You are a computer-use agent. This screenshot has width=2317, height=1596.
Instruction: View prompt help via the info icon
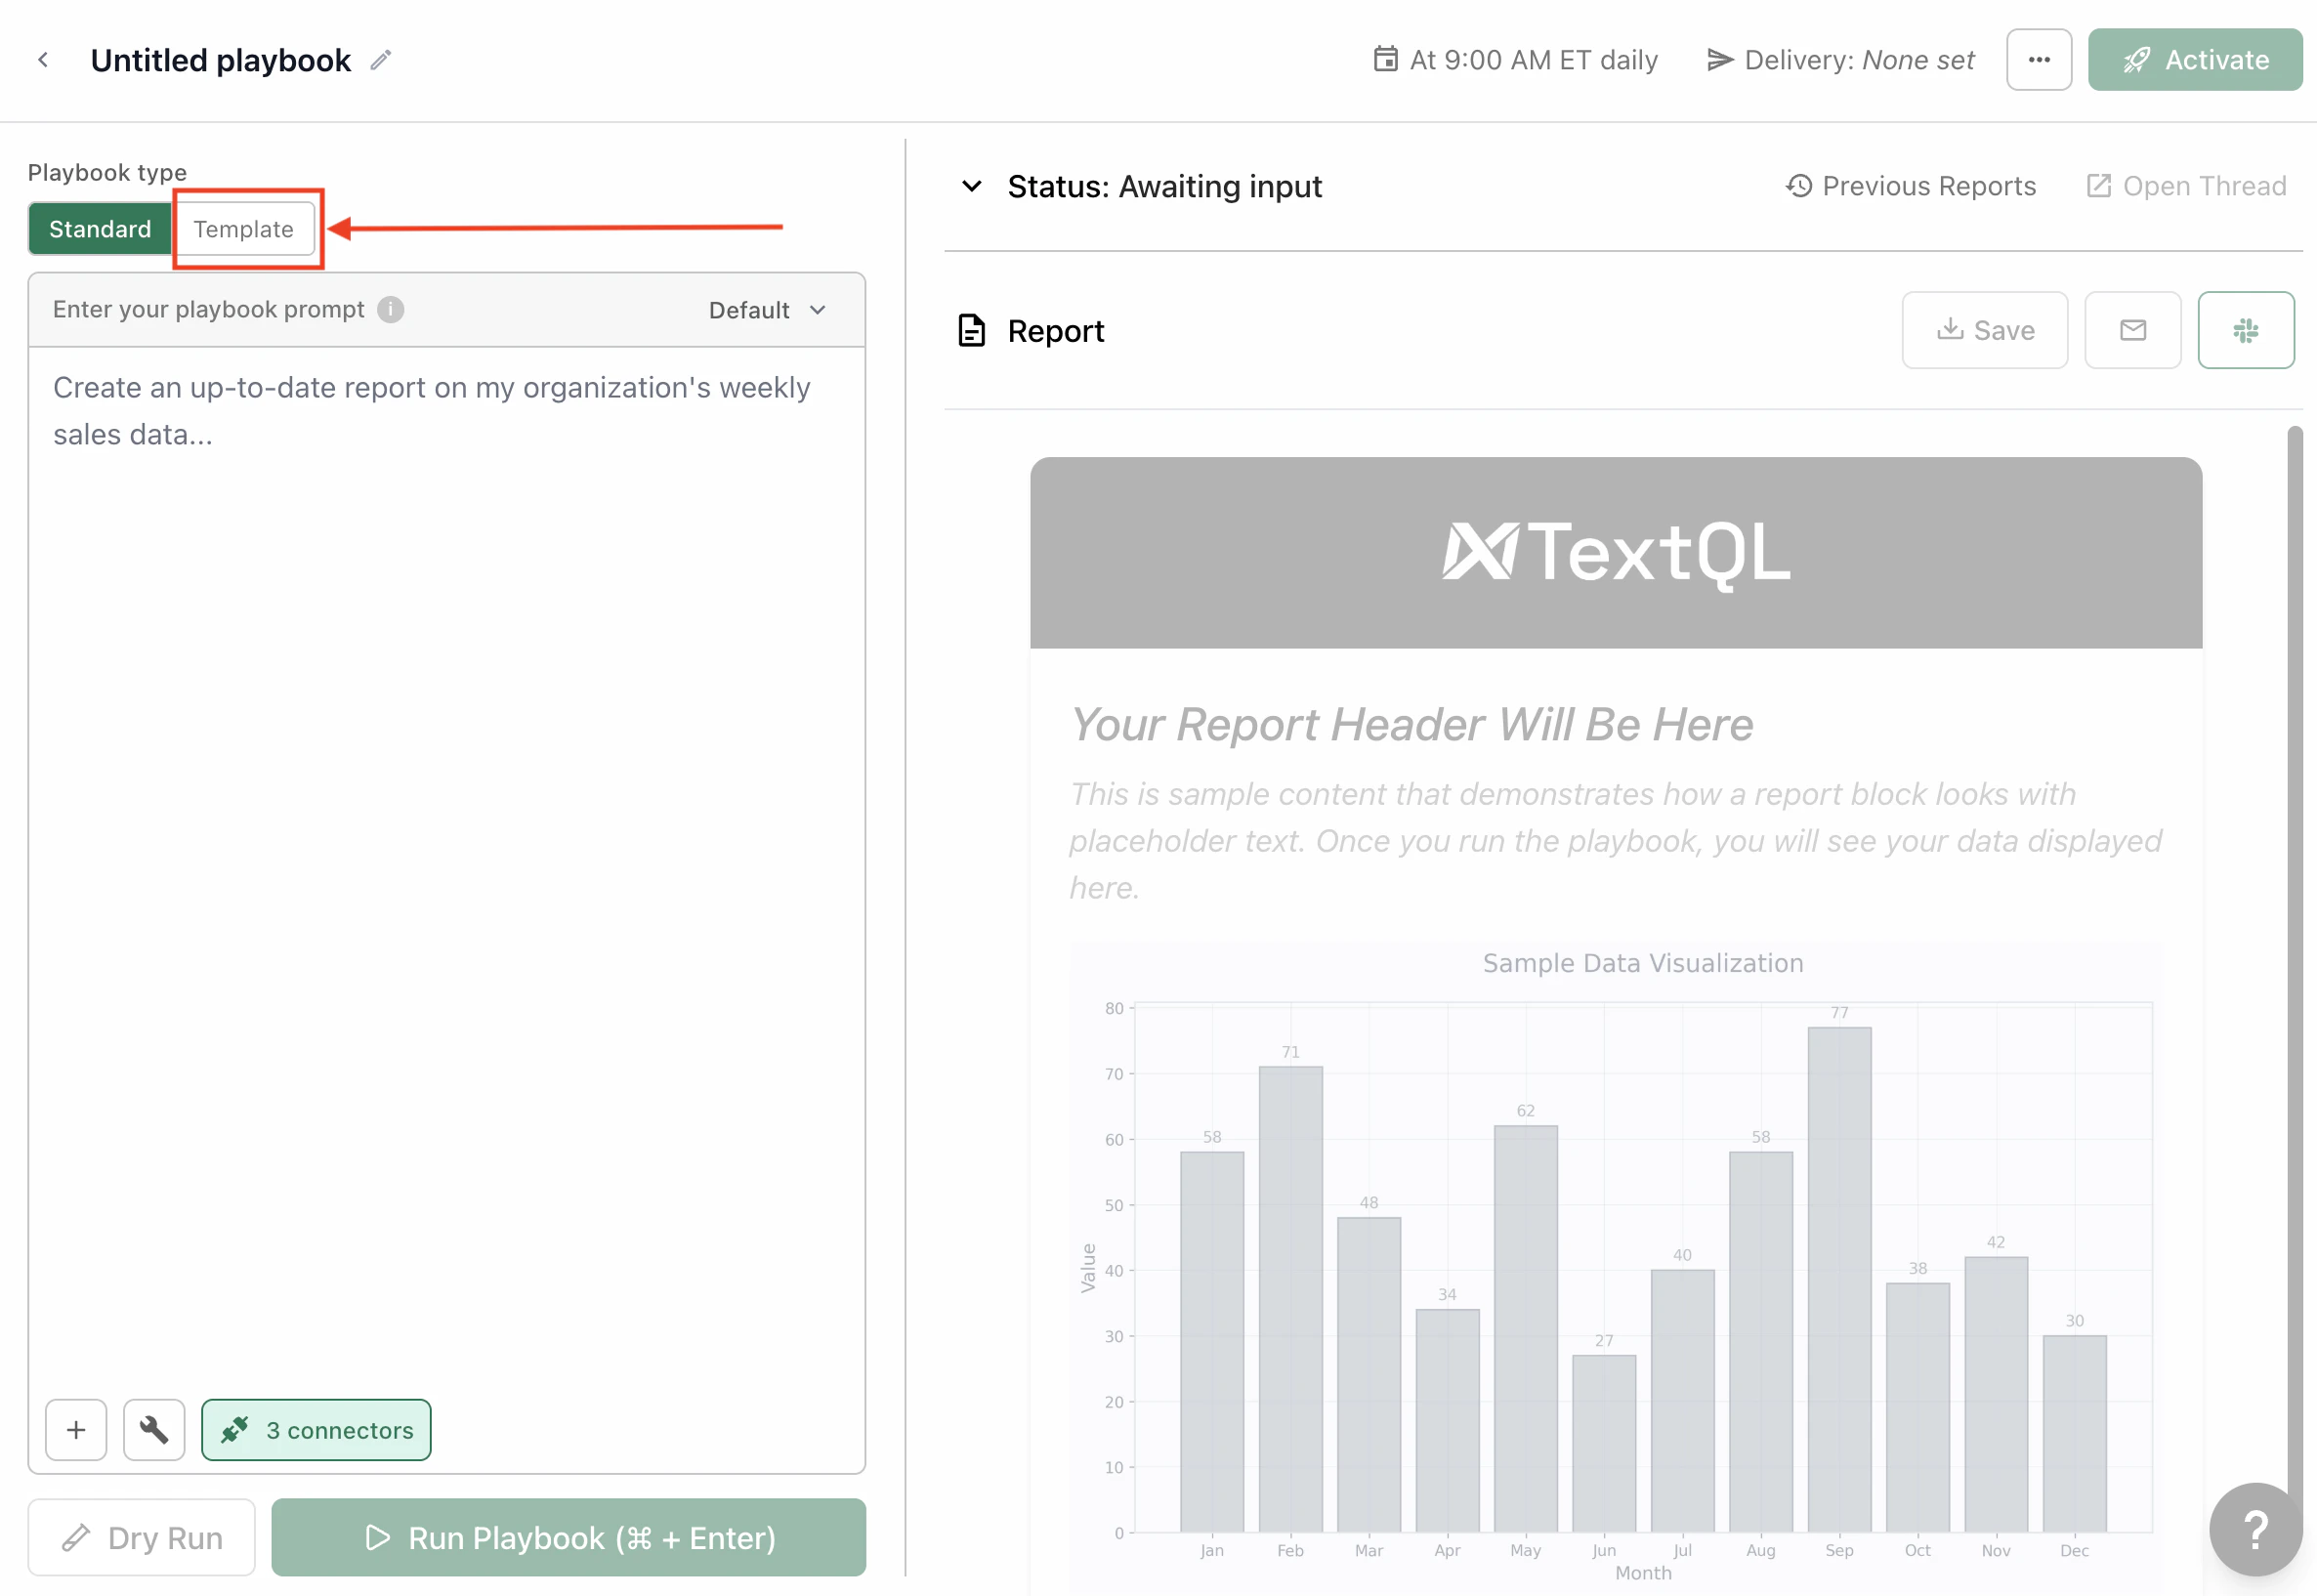390,310
